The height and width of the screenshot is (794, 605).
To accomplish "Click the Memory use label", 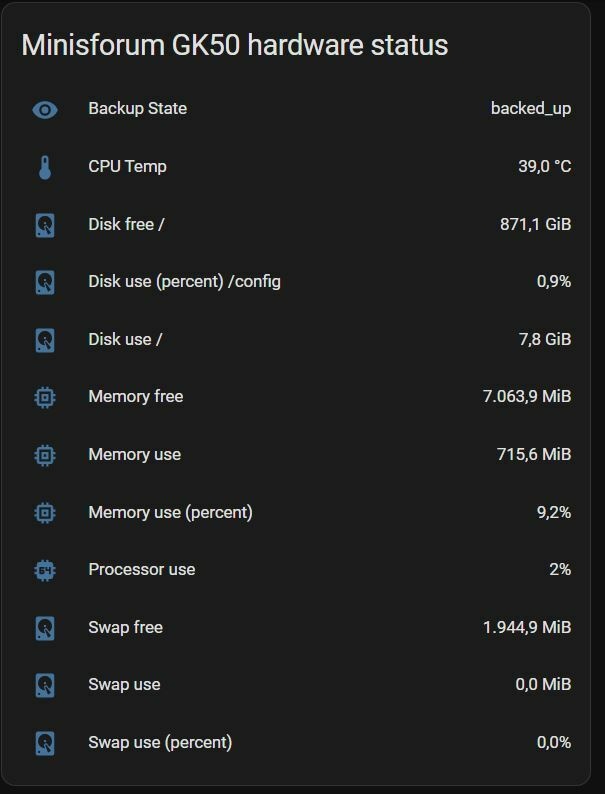I will coord(135,455).
